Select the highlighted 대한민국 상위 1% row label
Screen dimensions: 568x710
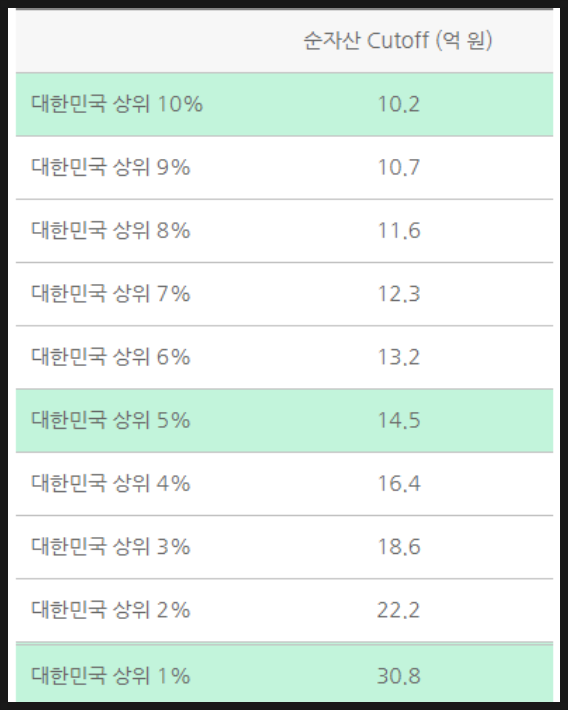click(x=111, y=676)
